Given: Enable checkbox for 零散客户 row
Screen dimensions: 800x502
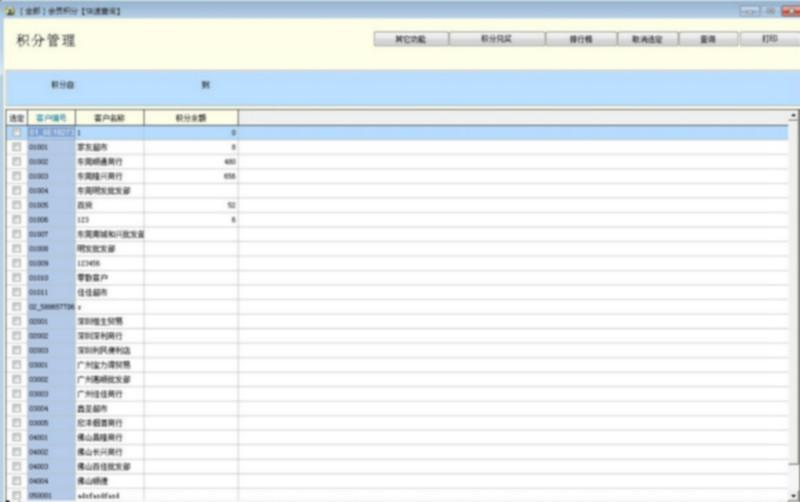Looking at the screenshot, I should click(x=16, y=277).
